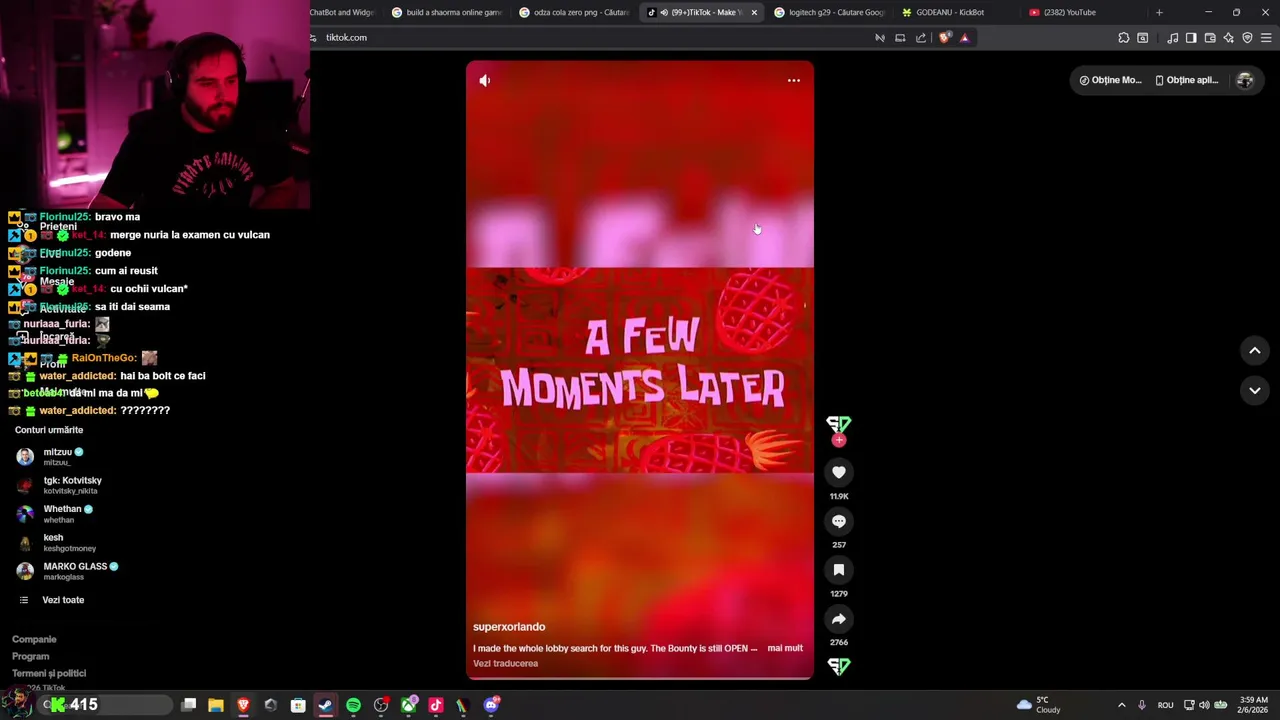Open the volume speaker icon in tray
This screenshot has height=720, width=1280.
pyautogui.click(x=1204, y=705)
